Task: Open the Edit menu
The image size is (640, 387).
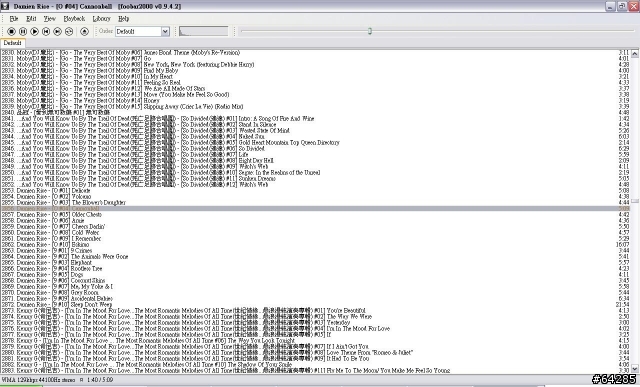Action: [x=31, y=19]
